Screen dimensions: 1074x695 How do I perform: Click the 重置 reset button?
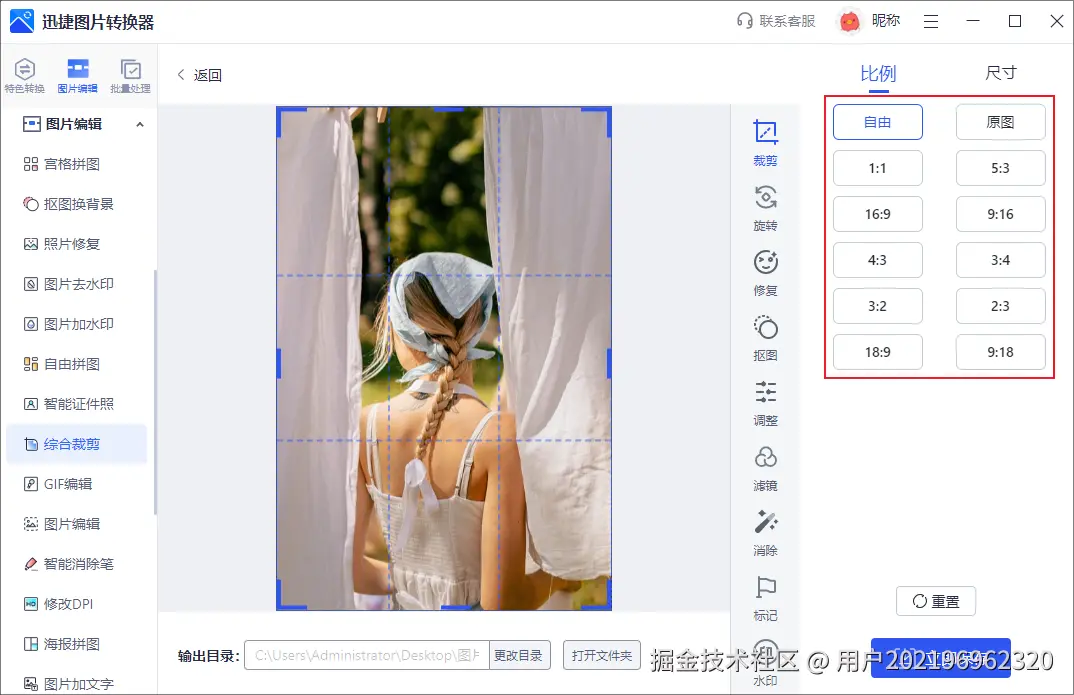point(936,601)
